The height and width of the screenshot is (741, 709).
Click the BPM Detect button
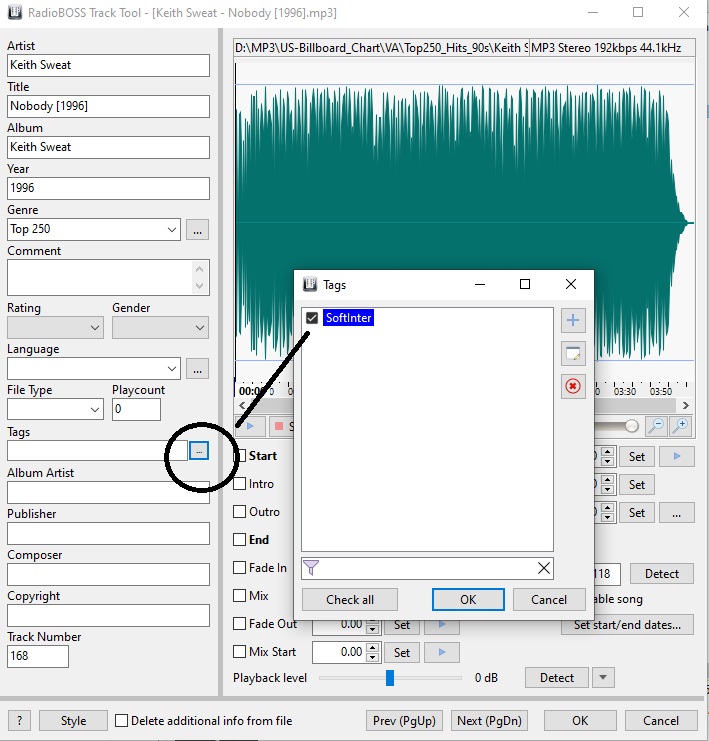[x=662, y=574]
